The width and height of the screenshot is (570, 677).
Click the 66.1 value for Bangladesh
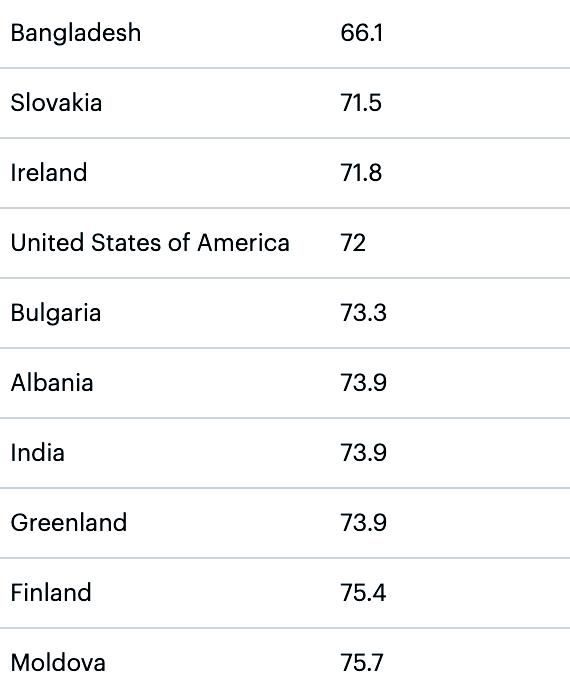click(x=361, y=33)
